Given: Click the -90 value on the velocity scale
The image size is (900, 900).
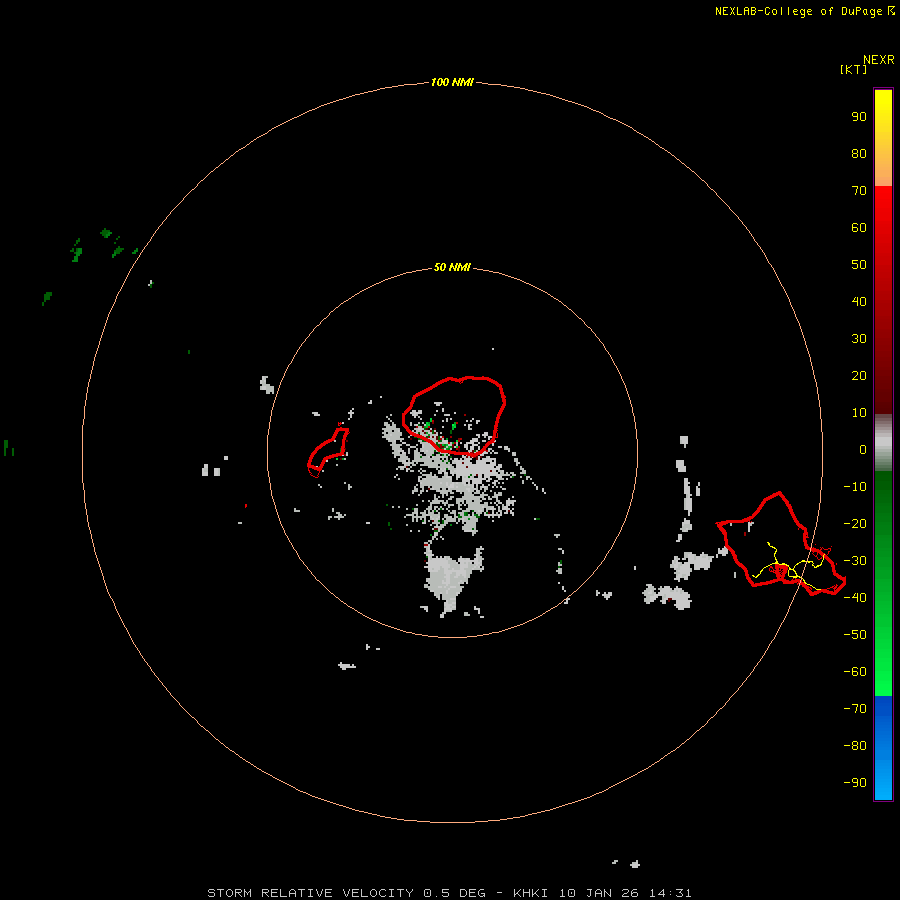Looking at the screenshot, I should click(x=855, y=783).
